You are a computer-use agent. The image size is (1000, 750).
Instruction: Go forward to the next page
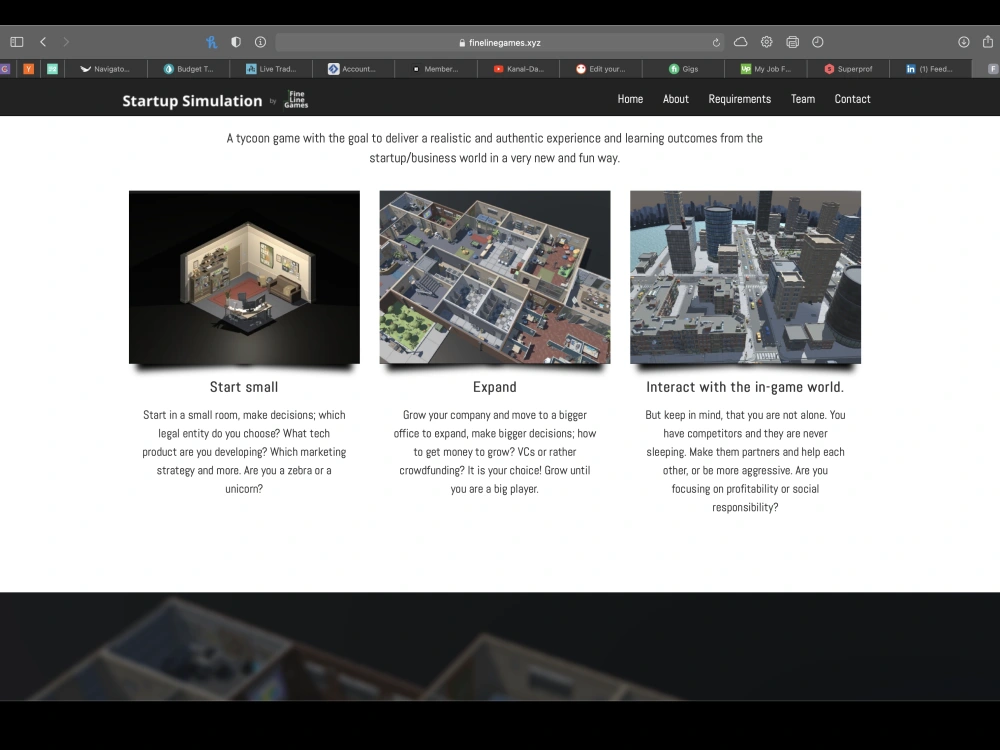pyautogui.click(x=66, y=42)
